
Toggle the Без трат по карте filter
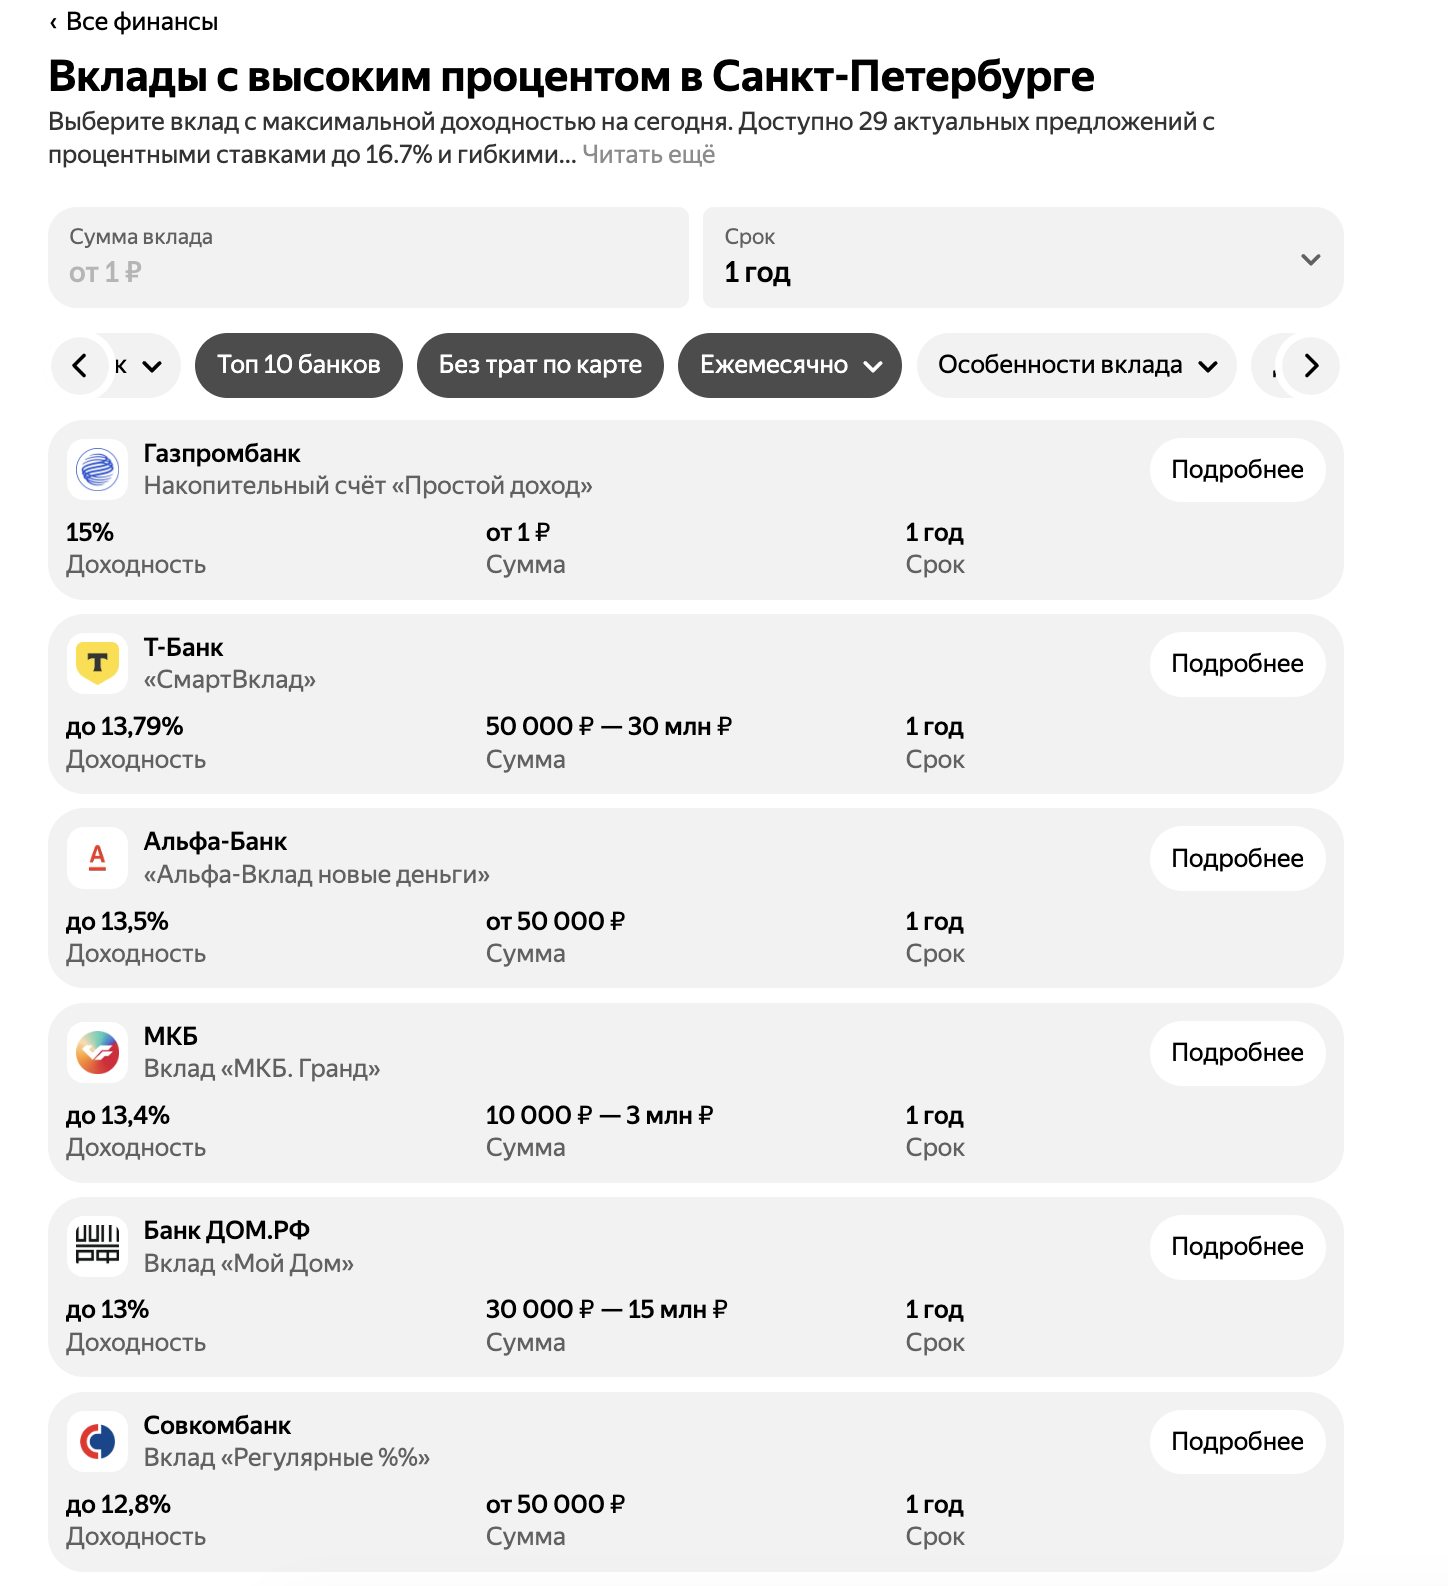coord(540,365)
